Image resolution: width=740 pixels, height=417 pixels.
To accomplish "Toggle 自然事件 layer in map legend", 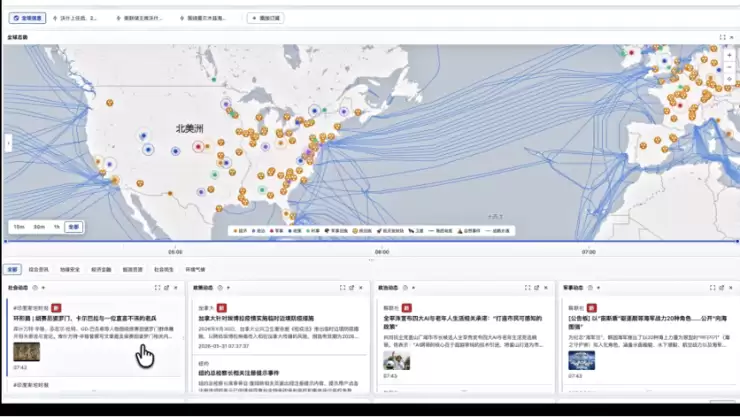I will coord(469,231).
